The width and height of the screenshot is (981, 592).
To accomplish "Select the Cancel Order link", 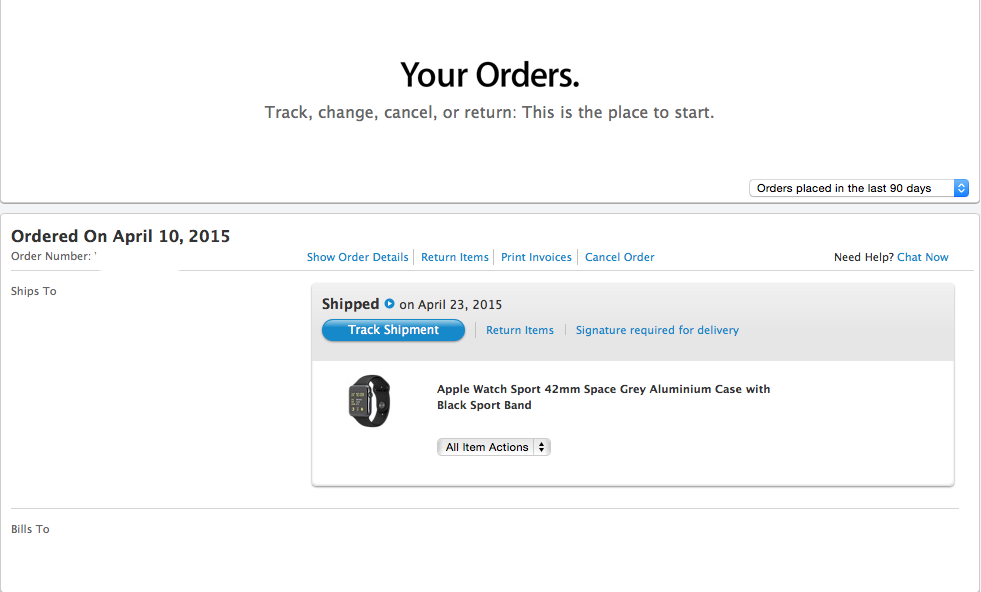I will pyautogui.click(x=619, y=257).
